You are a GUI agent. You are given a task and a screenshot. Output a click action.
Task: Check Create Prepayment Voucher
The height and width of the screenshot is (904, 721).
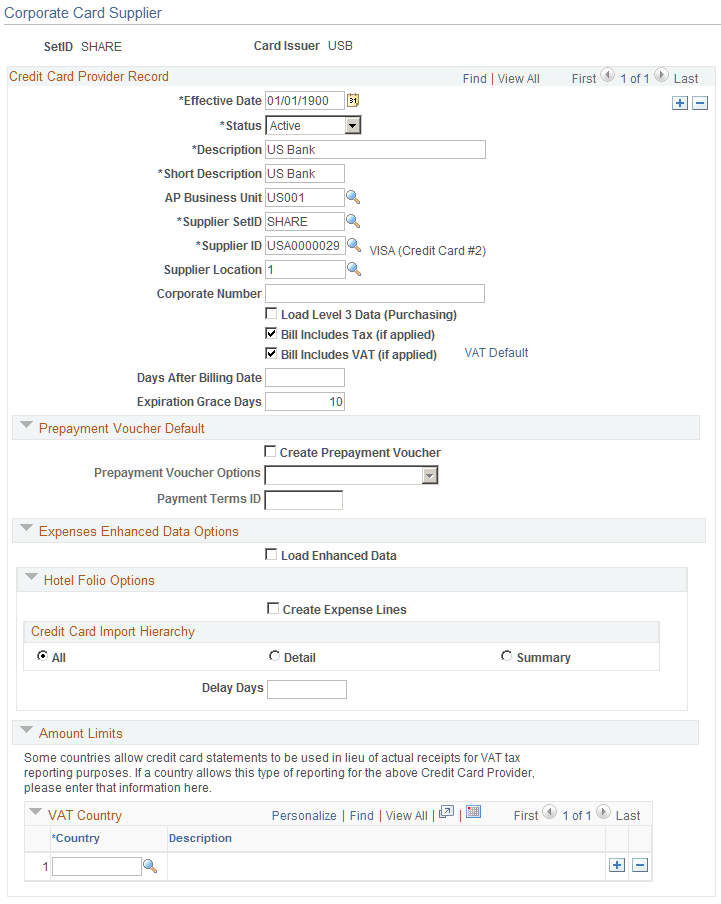click(269, 452)
